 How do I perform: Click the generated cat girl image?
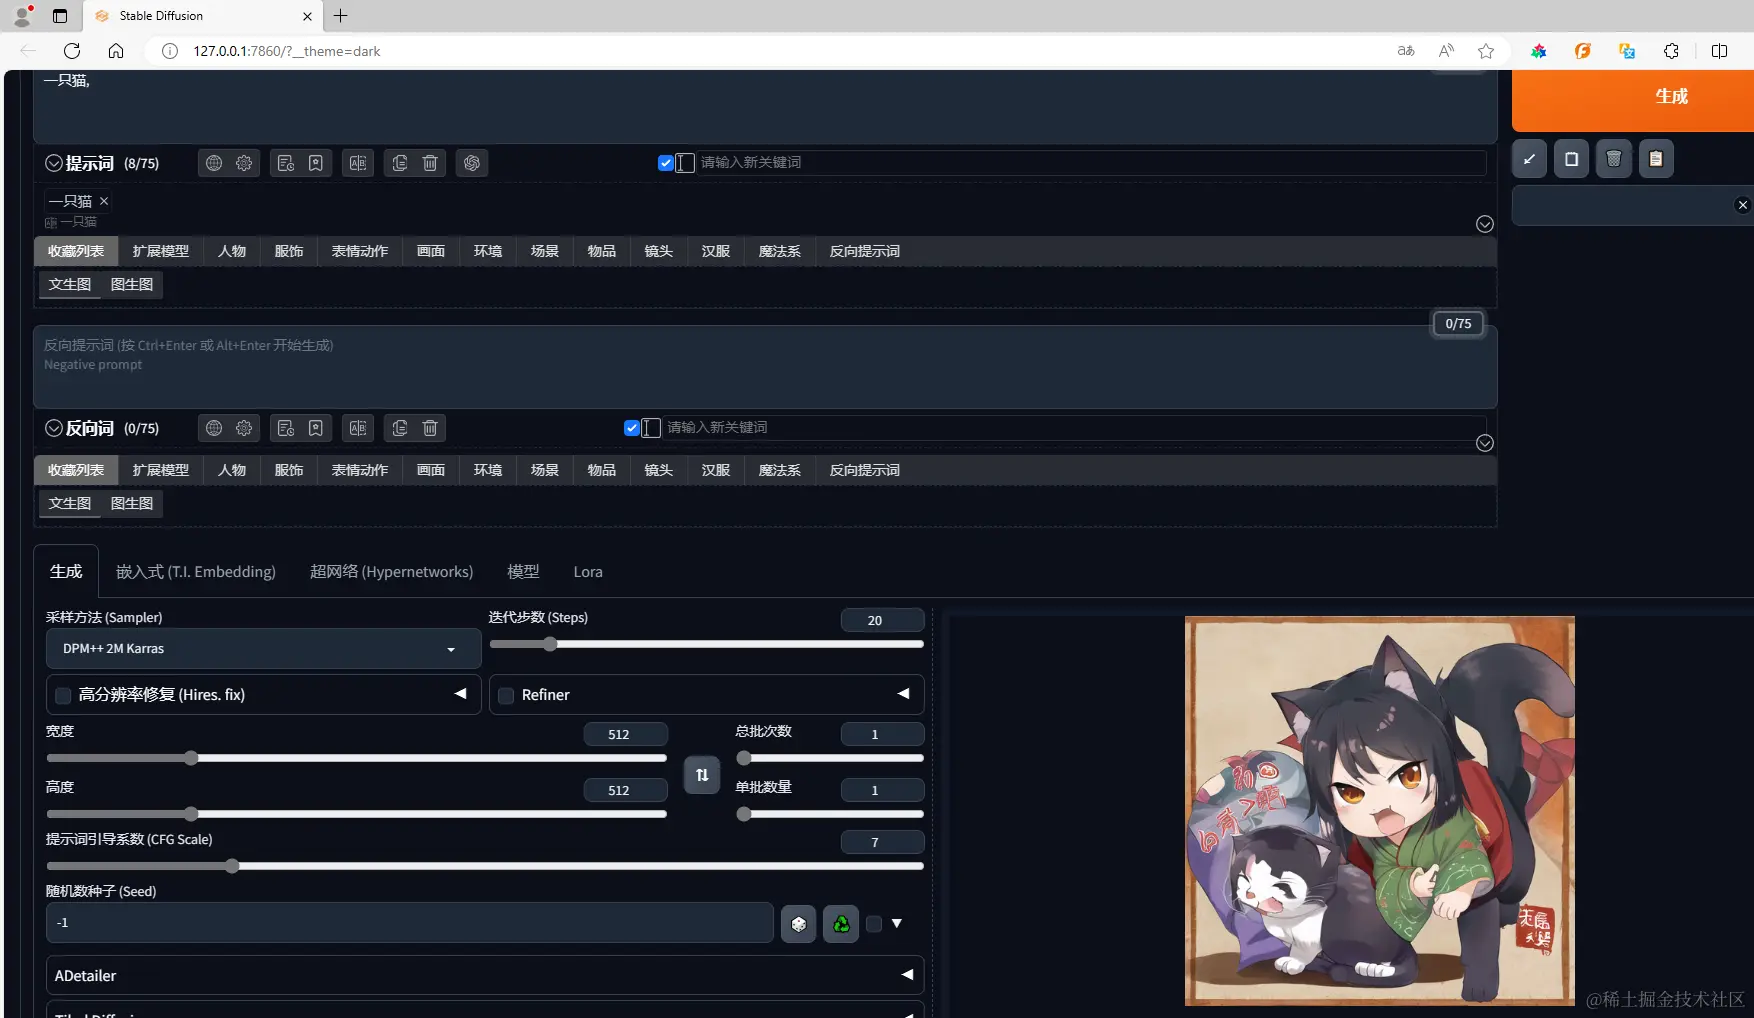coord(1379,811)
